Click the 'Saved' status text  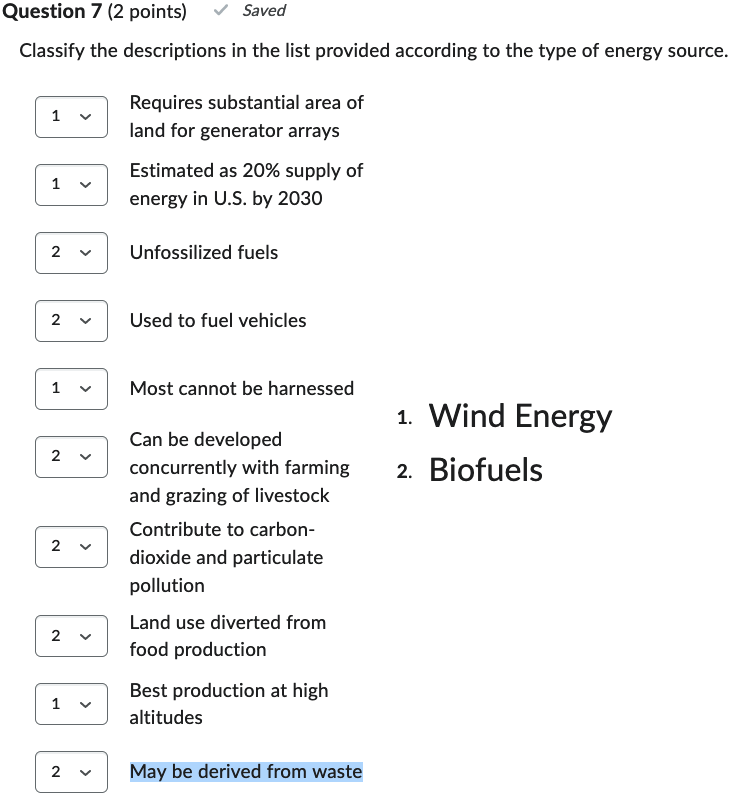click(x=264, y=11)
